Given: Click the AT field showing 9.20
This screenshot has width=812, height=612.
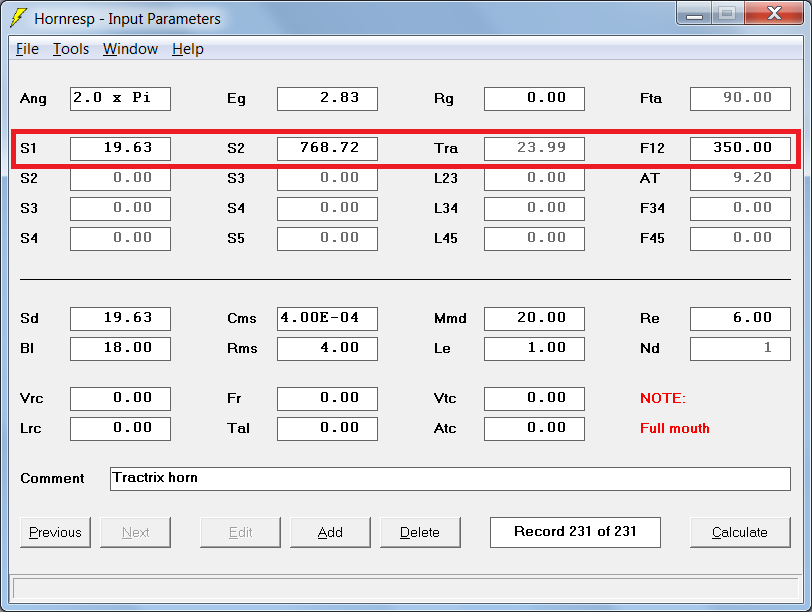Looking at the screenshot, I should coord(741,179).
